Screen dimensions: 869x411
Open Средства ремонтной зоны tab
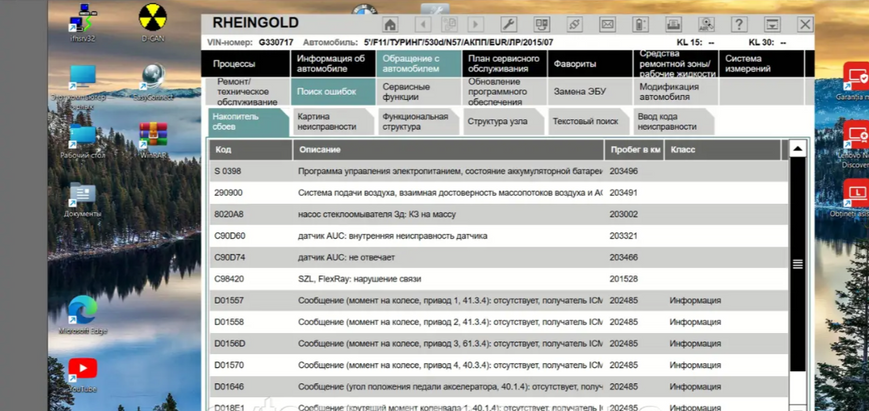click(x=676, y=64)
